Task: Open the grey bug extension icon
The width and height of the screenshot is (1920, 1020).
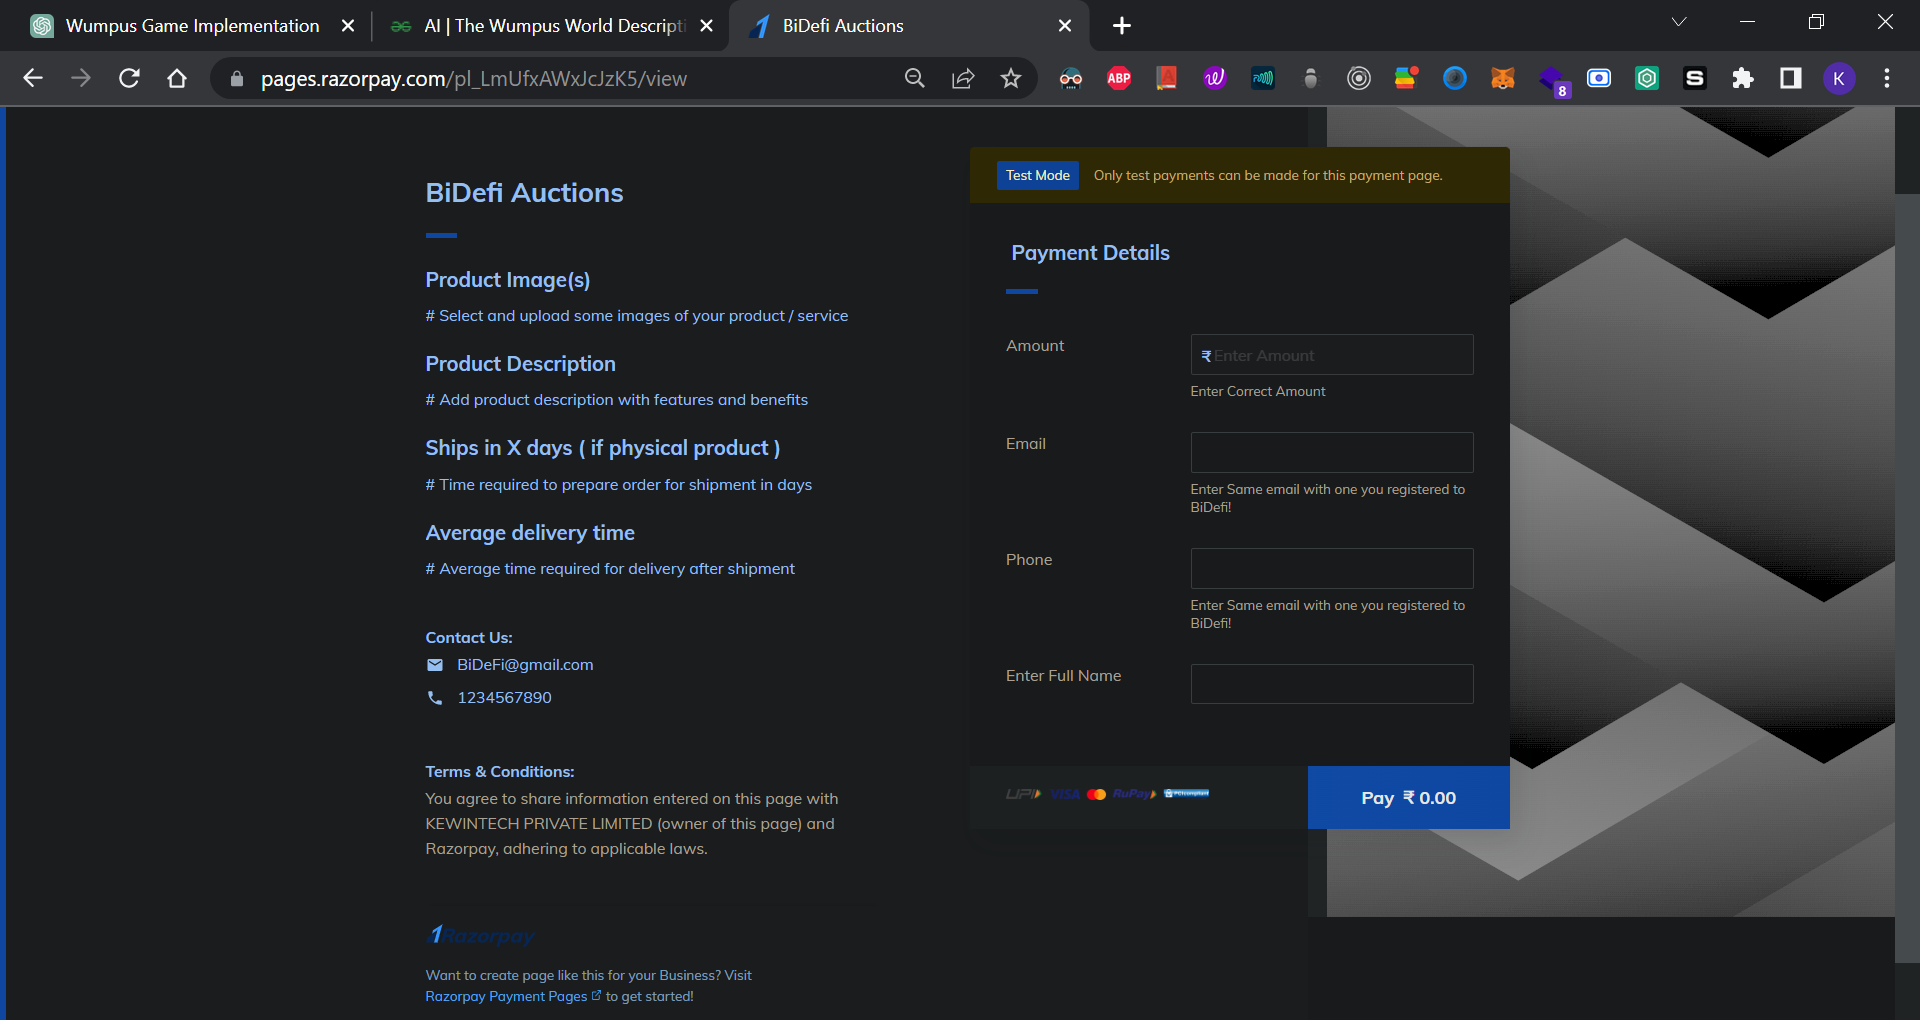Action: (1311, 78)
